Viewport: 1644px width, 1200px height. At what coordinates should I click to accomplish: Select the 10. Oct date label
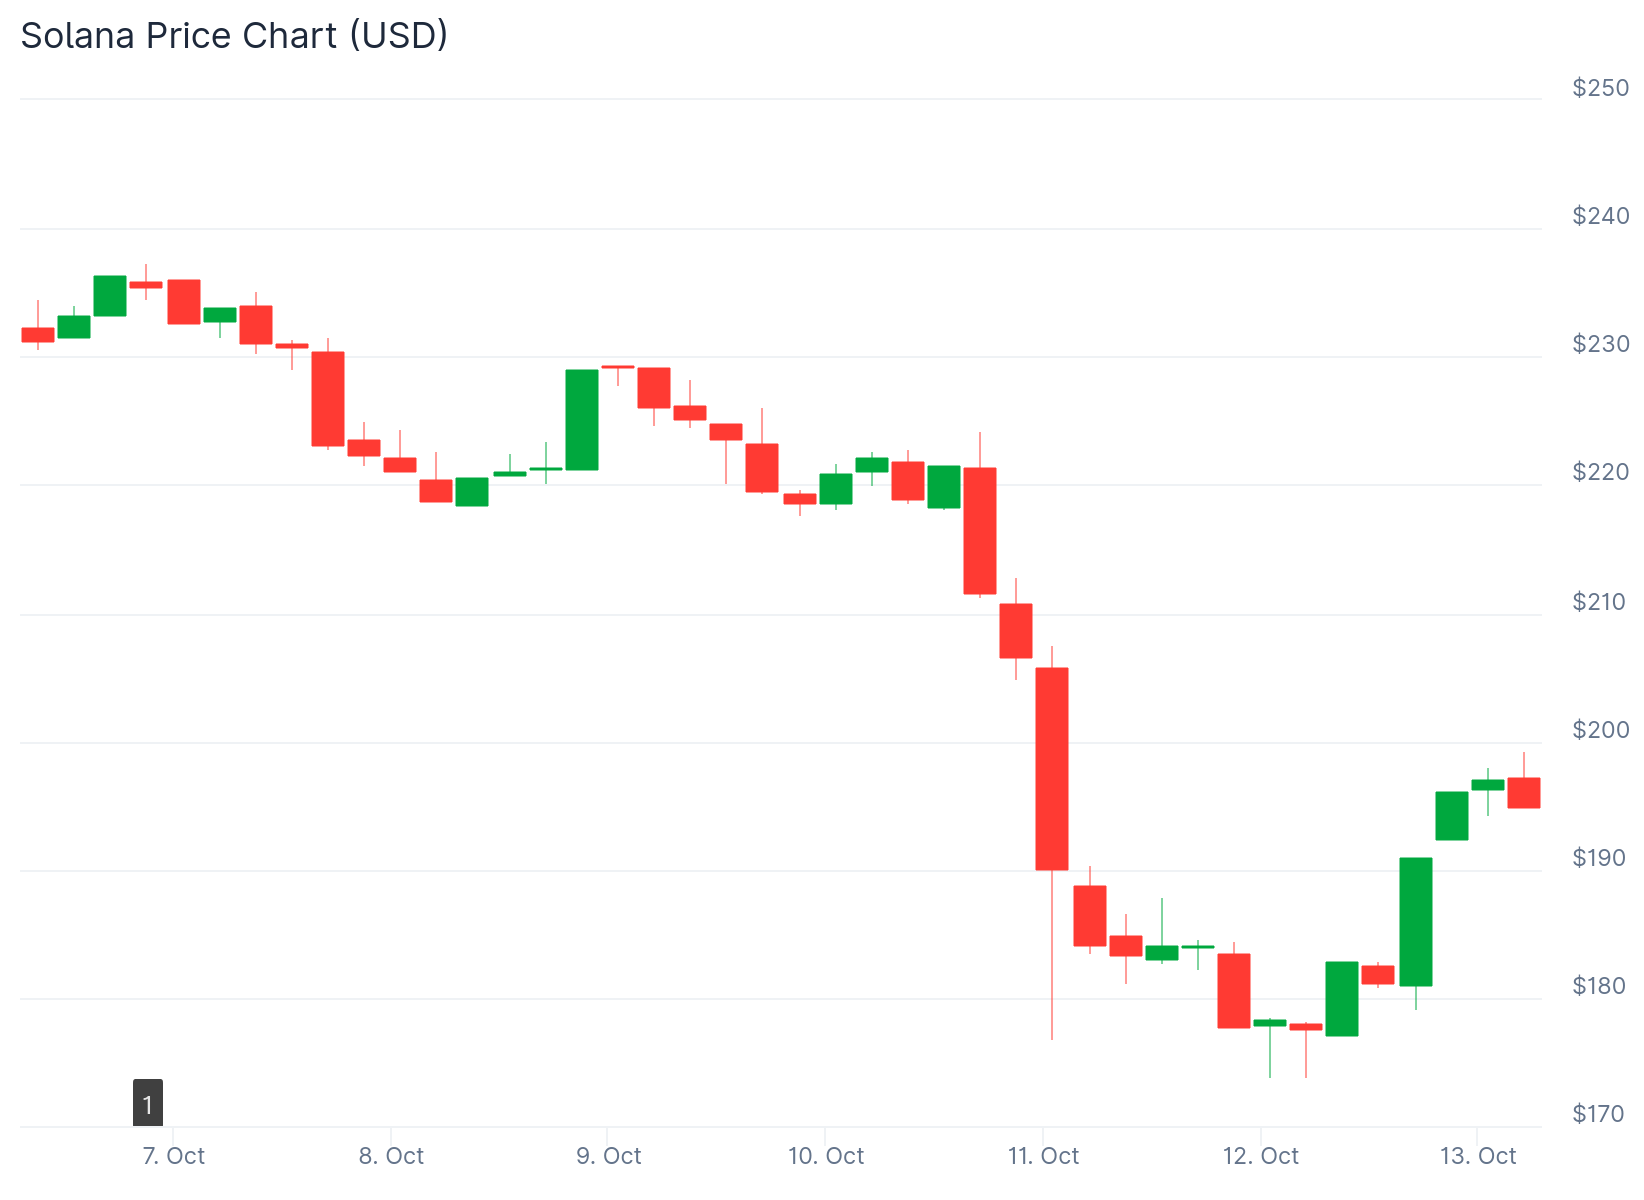tap(825, 1156)
